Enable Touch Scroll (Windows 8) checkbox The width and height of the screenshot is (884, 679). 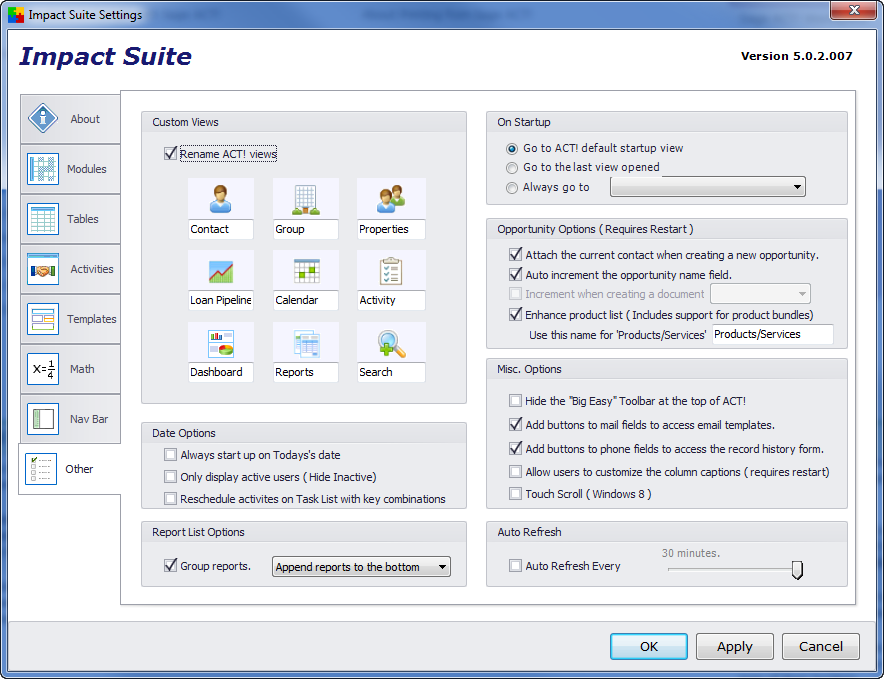coord(515,493)
